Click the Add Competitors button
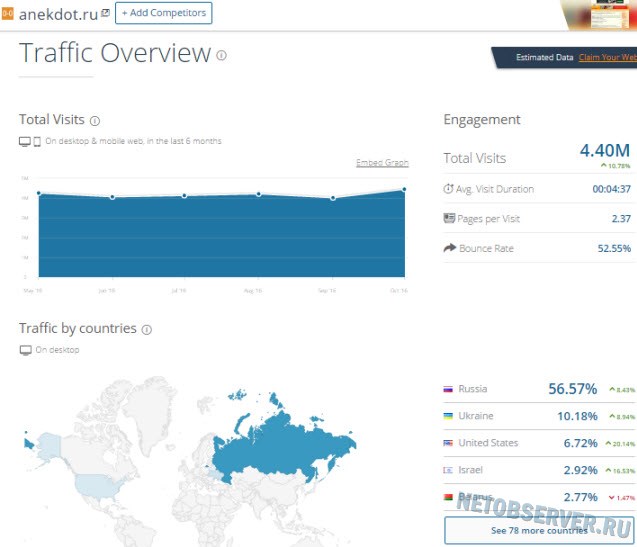This screenshot has height=547, width=637. (164, 13)
